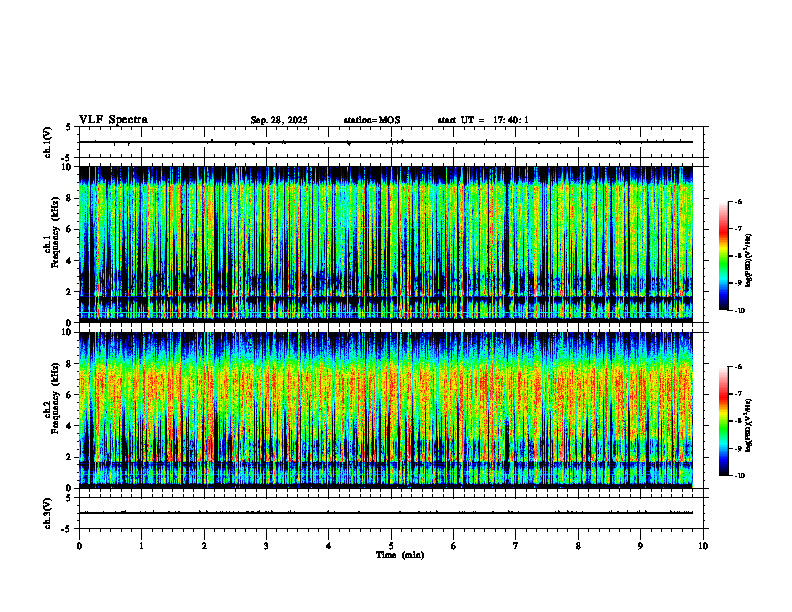Image resolution: width=792 pixels, height=612 pixels.
Task: Click time axis tick label "9"
Action: click(640, 546)
